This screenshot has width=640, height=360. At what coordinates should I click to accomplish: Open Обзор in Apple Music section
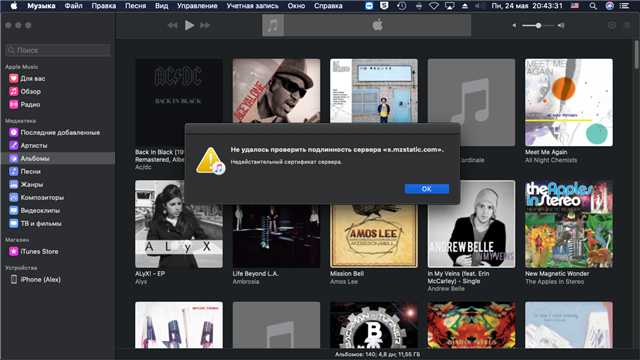point(58,91)
